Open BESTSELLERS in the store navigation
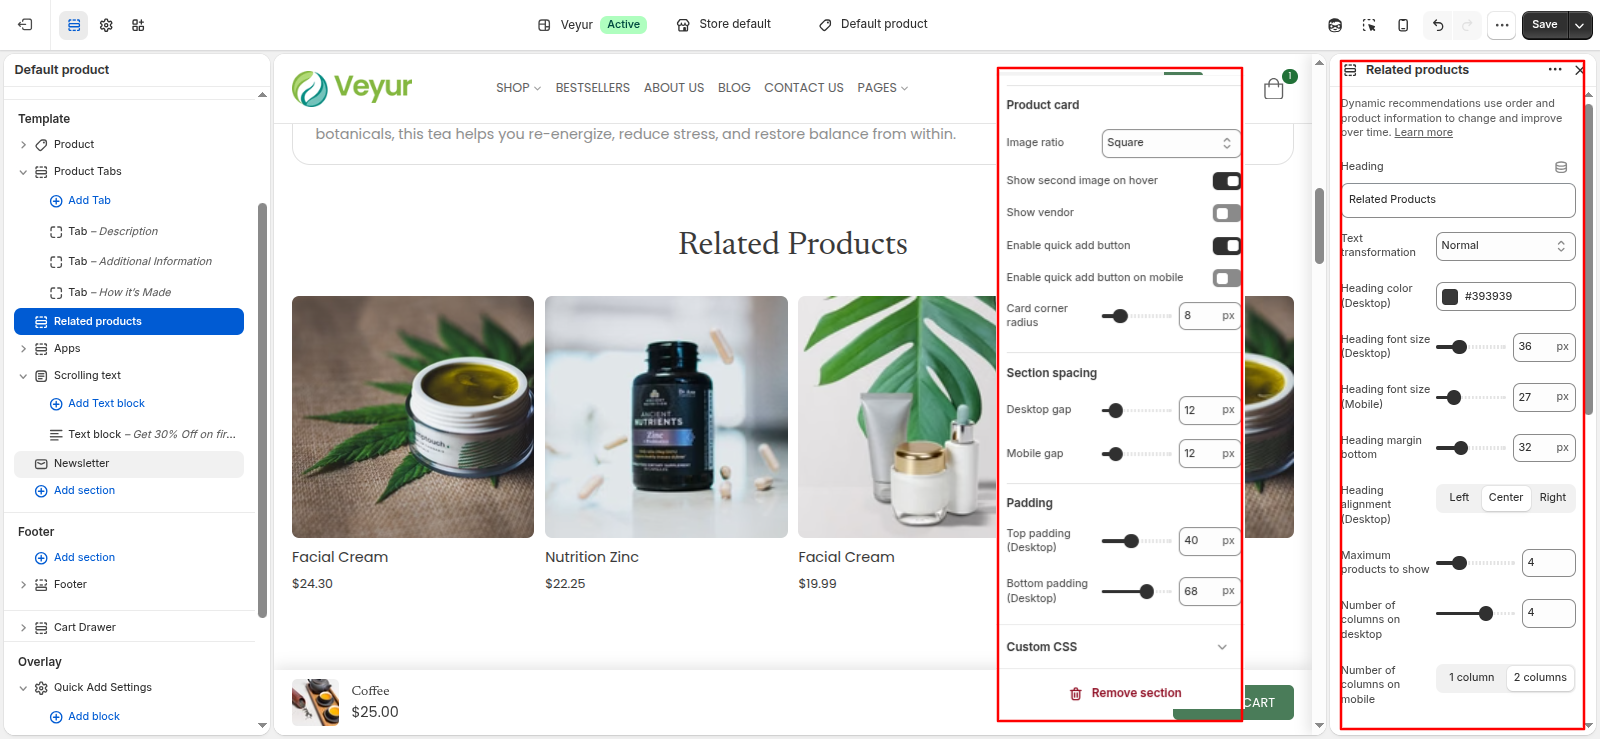This screenshot has height=739, width=1600. (592, 88)
